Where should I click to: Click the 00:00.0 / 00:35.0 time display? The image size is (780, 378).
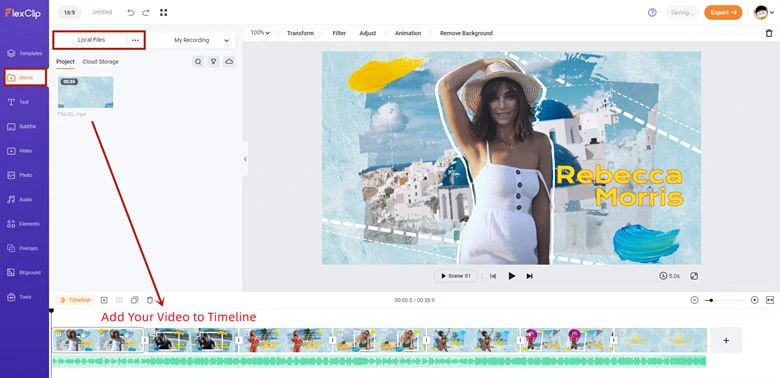414,300
